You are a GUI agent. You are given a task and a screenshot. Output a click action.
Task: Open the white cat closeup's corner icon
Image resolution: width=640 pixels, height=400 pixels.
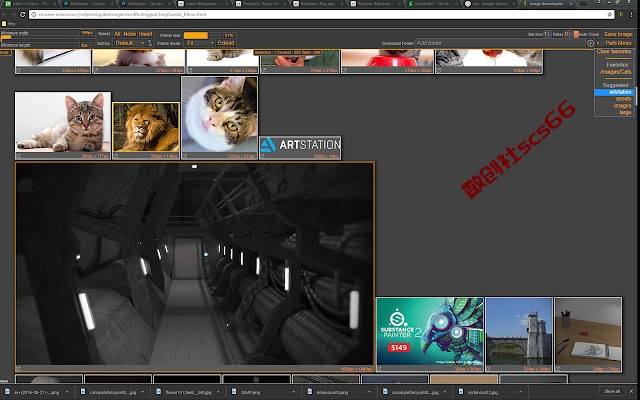tap(185, 156)
